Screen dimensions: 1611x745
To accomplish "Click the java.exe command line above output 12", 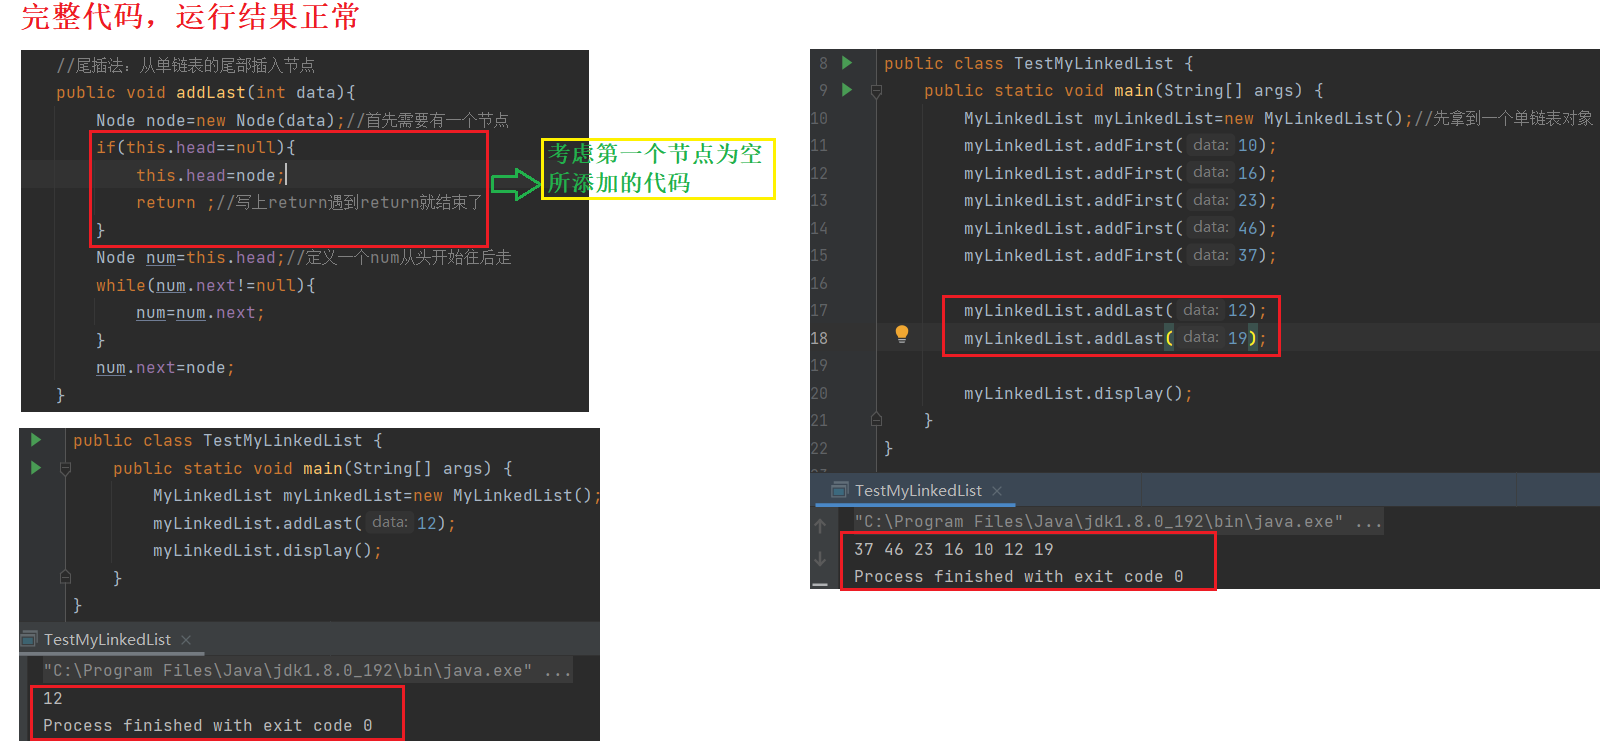I will [307, 670].
